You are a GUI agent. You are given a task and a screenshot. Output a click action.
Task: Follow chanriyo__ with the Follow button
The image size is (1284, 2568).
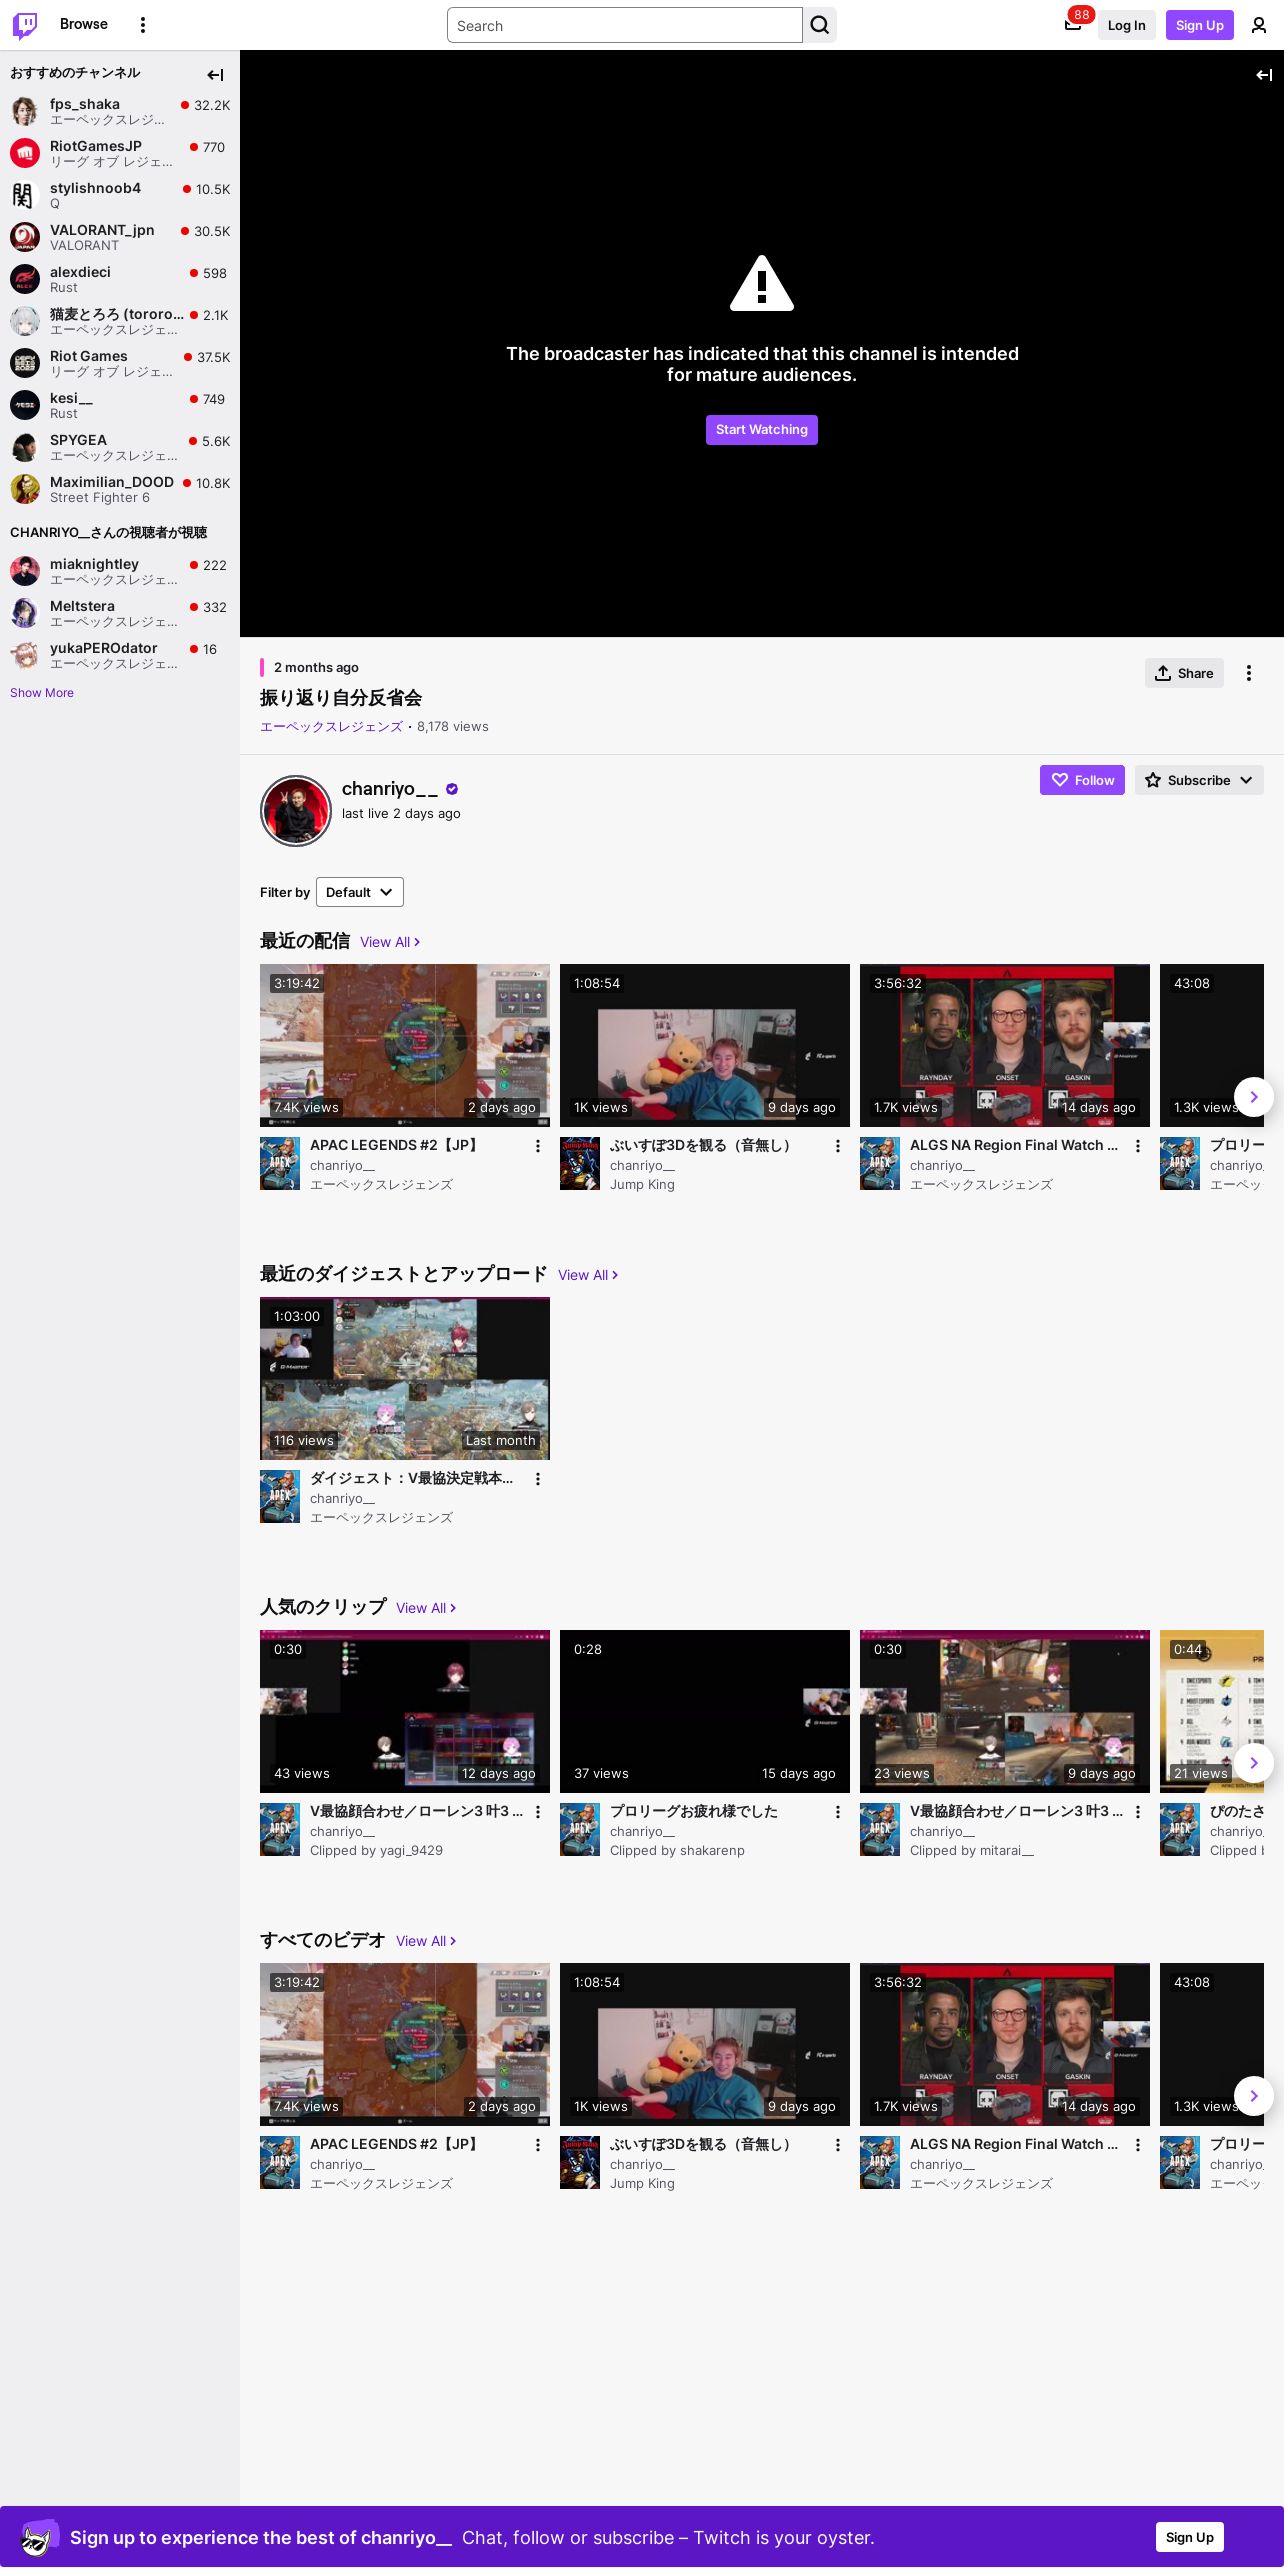pyautogui.click(x=1082, y=780)
